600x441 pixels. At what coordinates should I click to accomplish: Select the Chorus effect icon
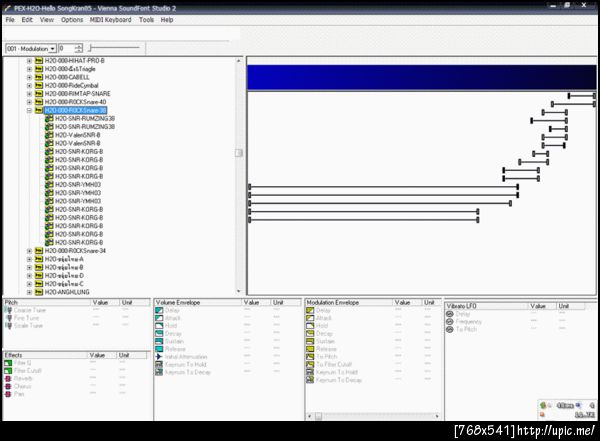(x=8, y=386)
